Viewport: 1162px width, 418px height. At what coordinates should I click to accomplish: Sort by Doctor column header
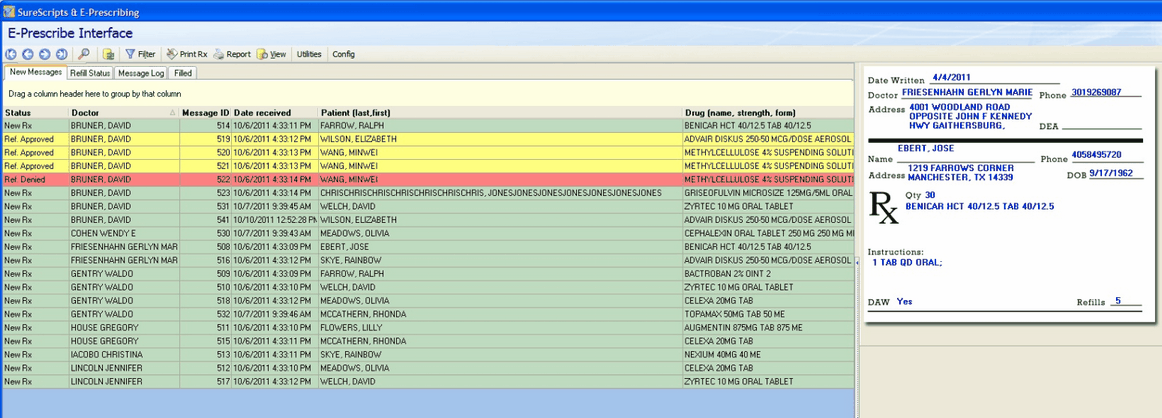point(124,113)
